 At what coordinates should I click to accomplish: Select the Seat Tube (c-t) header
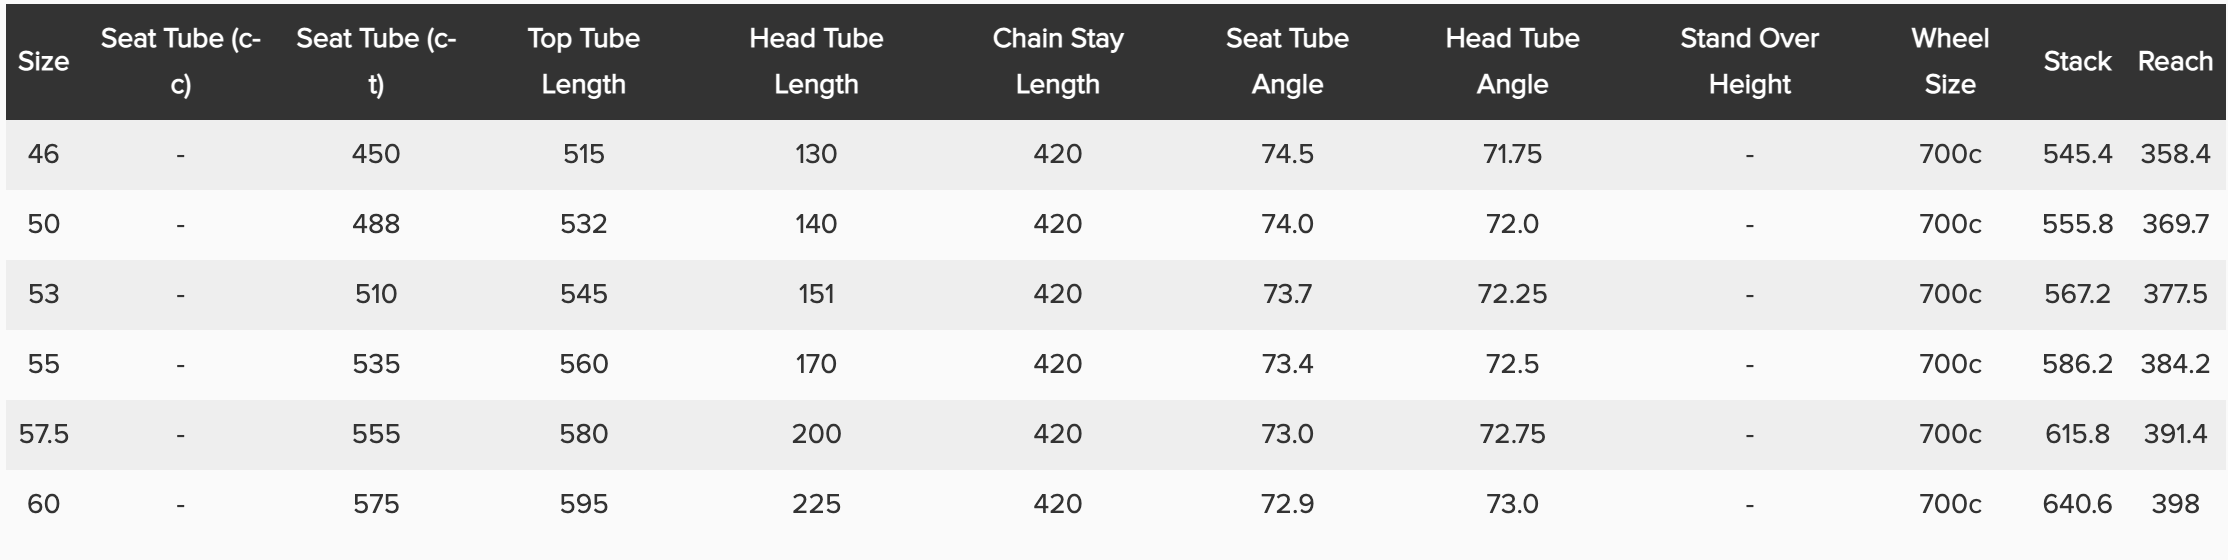376,62
